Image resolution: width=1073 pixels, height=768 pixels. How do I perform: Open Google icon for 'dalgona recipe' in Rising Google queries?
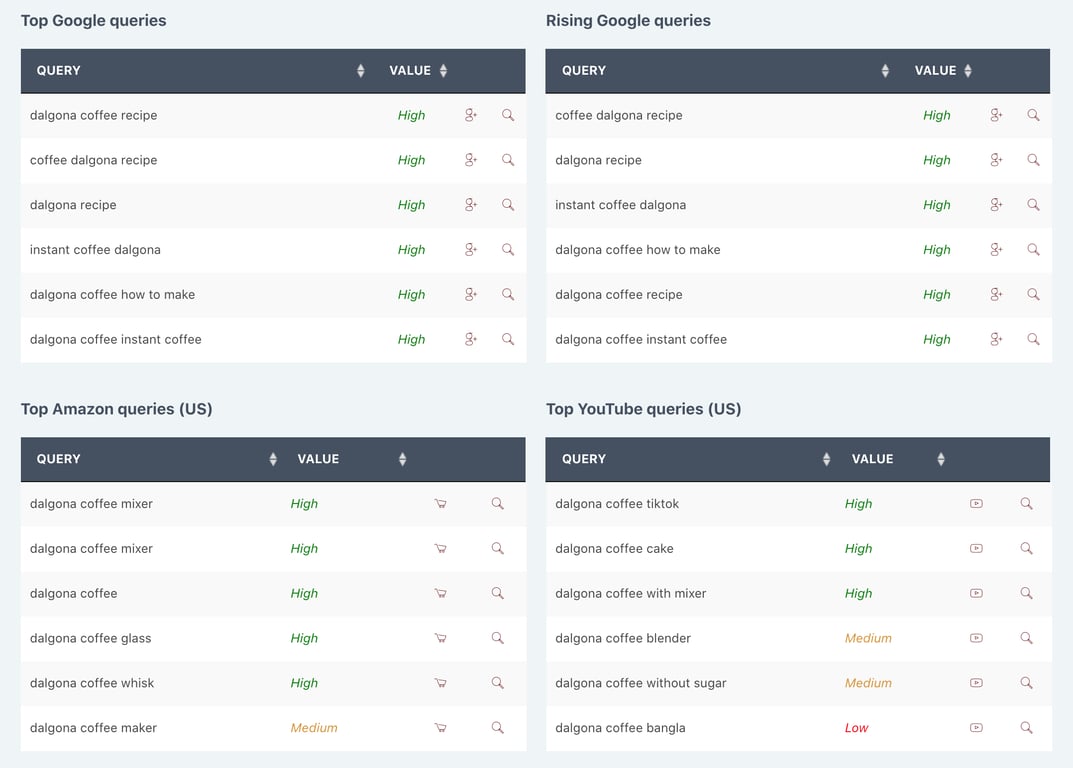[996, 159]
